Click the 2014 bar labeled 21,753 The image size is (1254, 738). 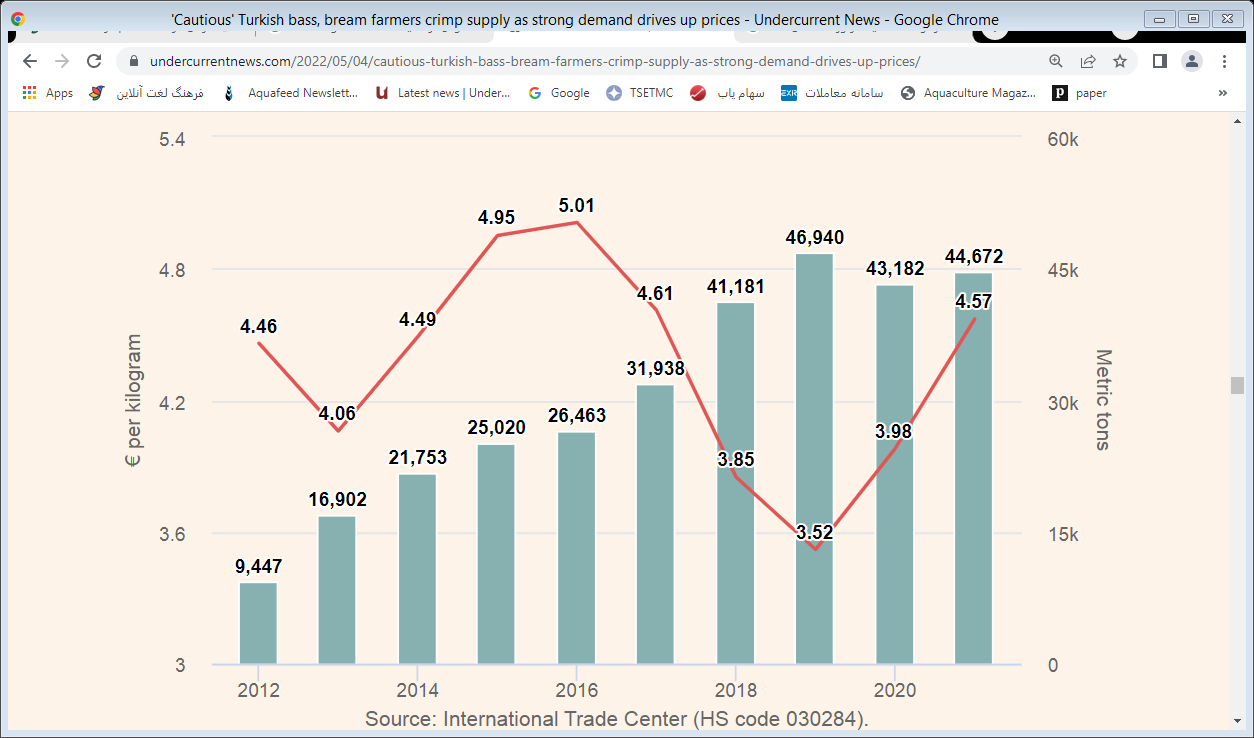click(417, 569)
